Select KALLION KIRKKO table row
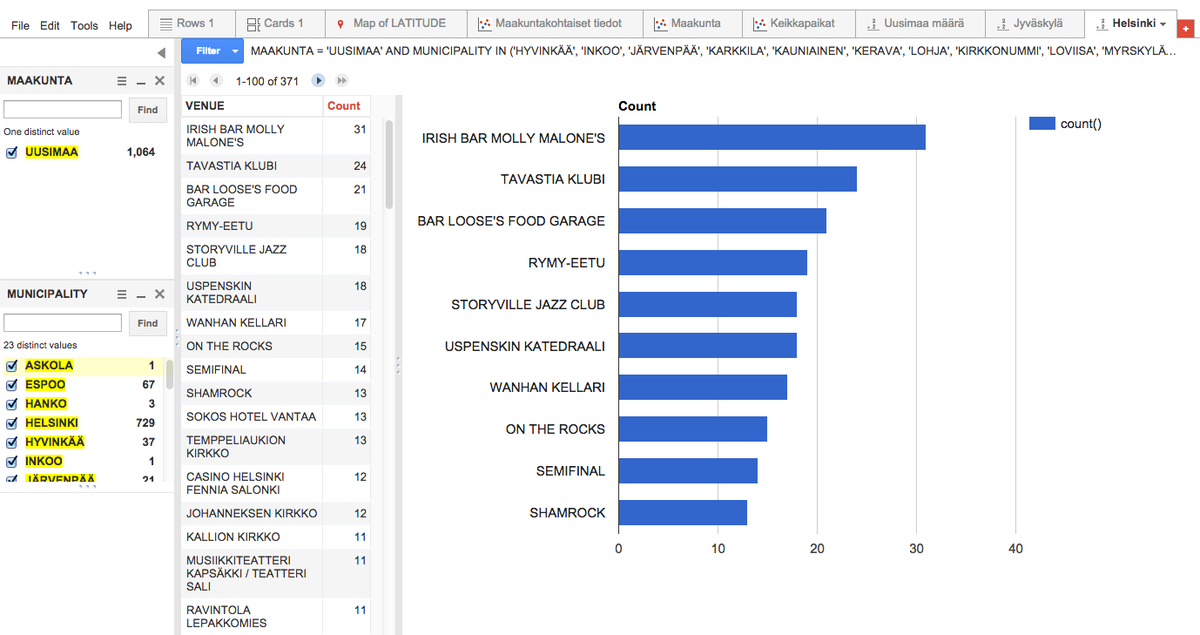This screenshot has height=635, width=1200. click(x=275, y=537)
